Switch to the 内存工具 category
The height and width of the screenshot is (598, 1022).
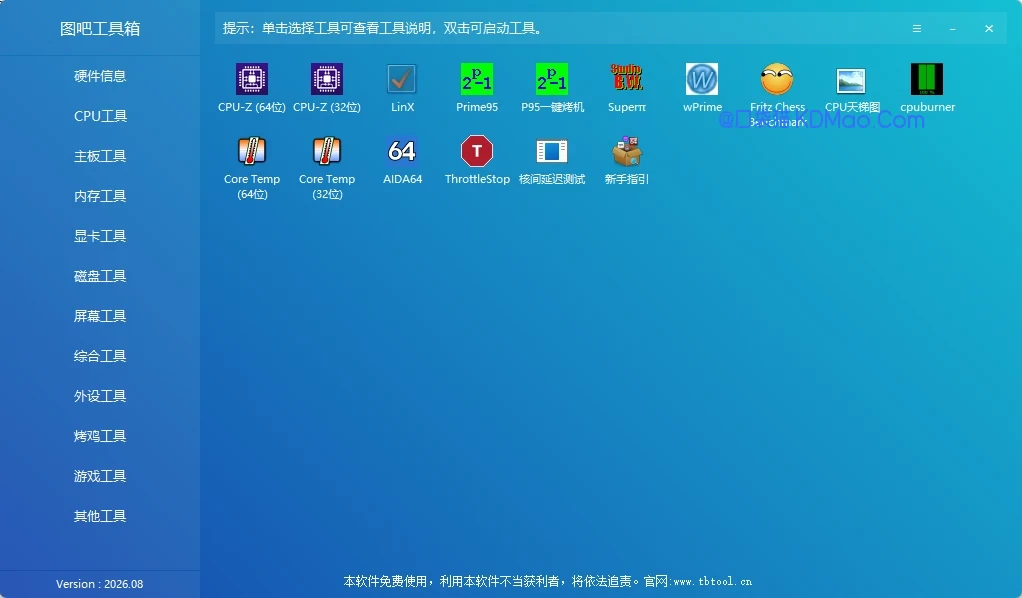(x=100, y=196)
